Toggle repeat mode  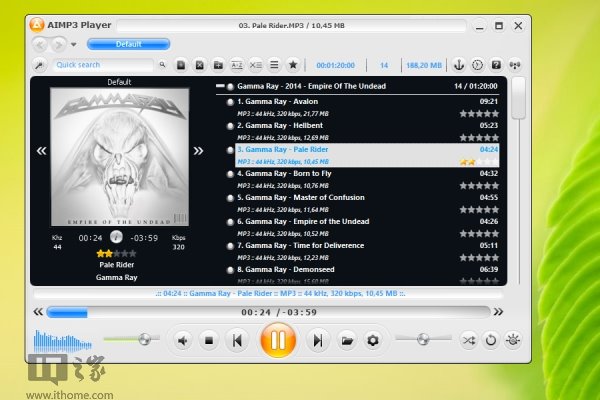click(490, 341)
